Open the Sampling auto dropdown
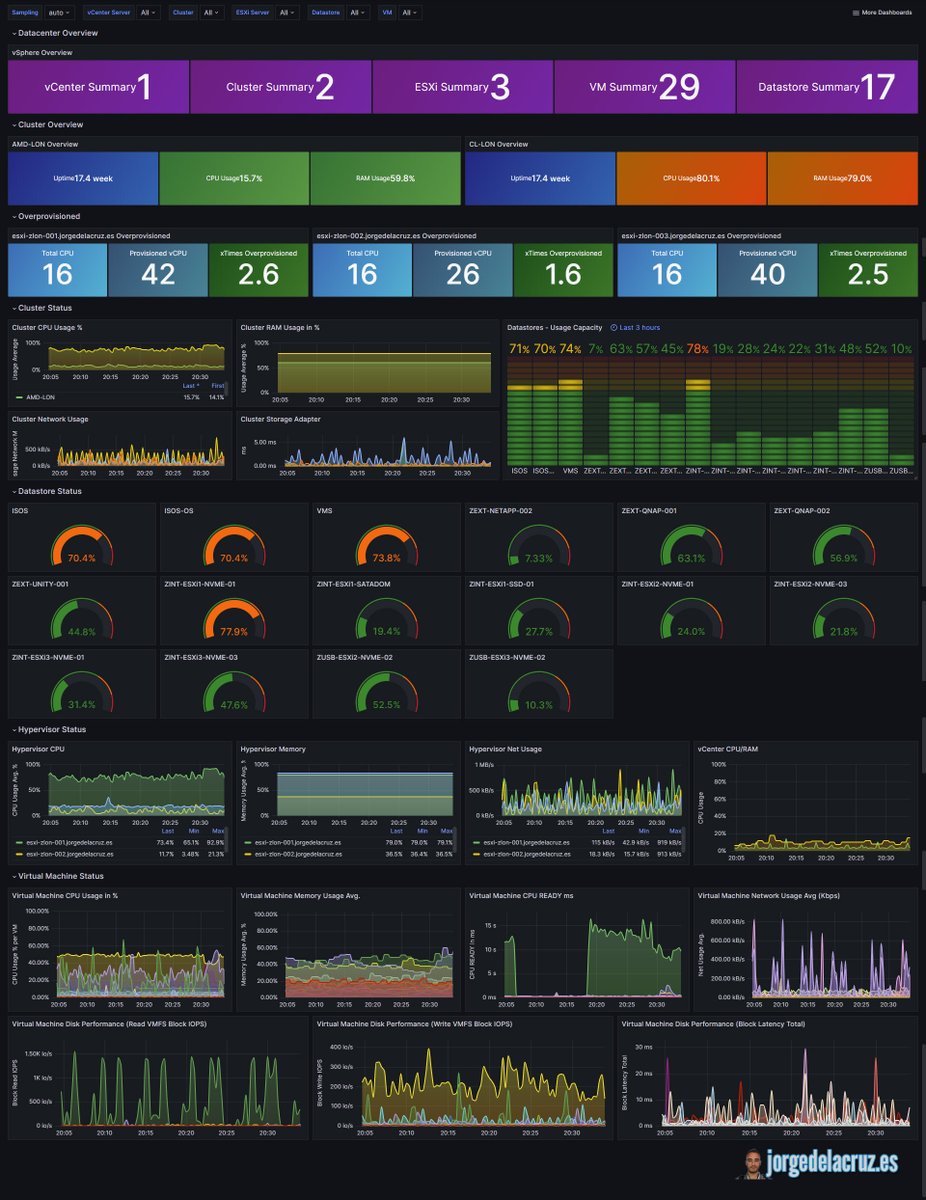The width and height of the screenshot is (926, 1200). (x=60, y=12)
